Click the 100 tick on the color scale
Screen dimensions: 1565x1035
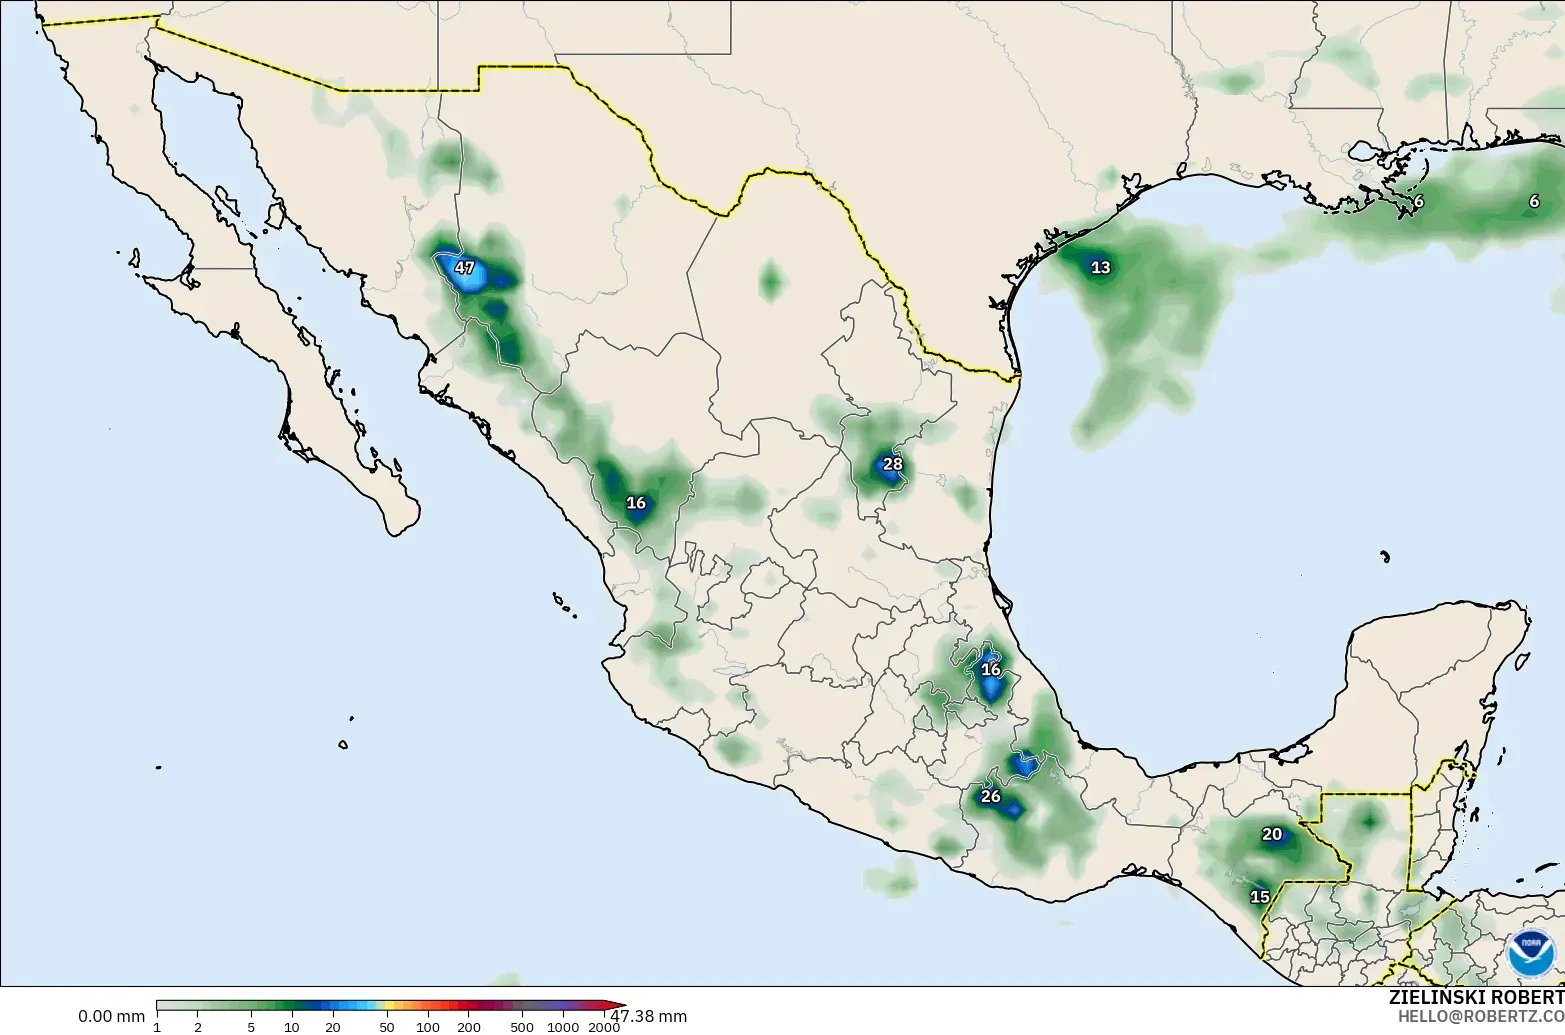point(428,1027)
